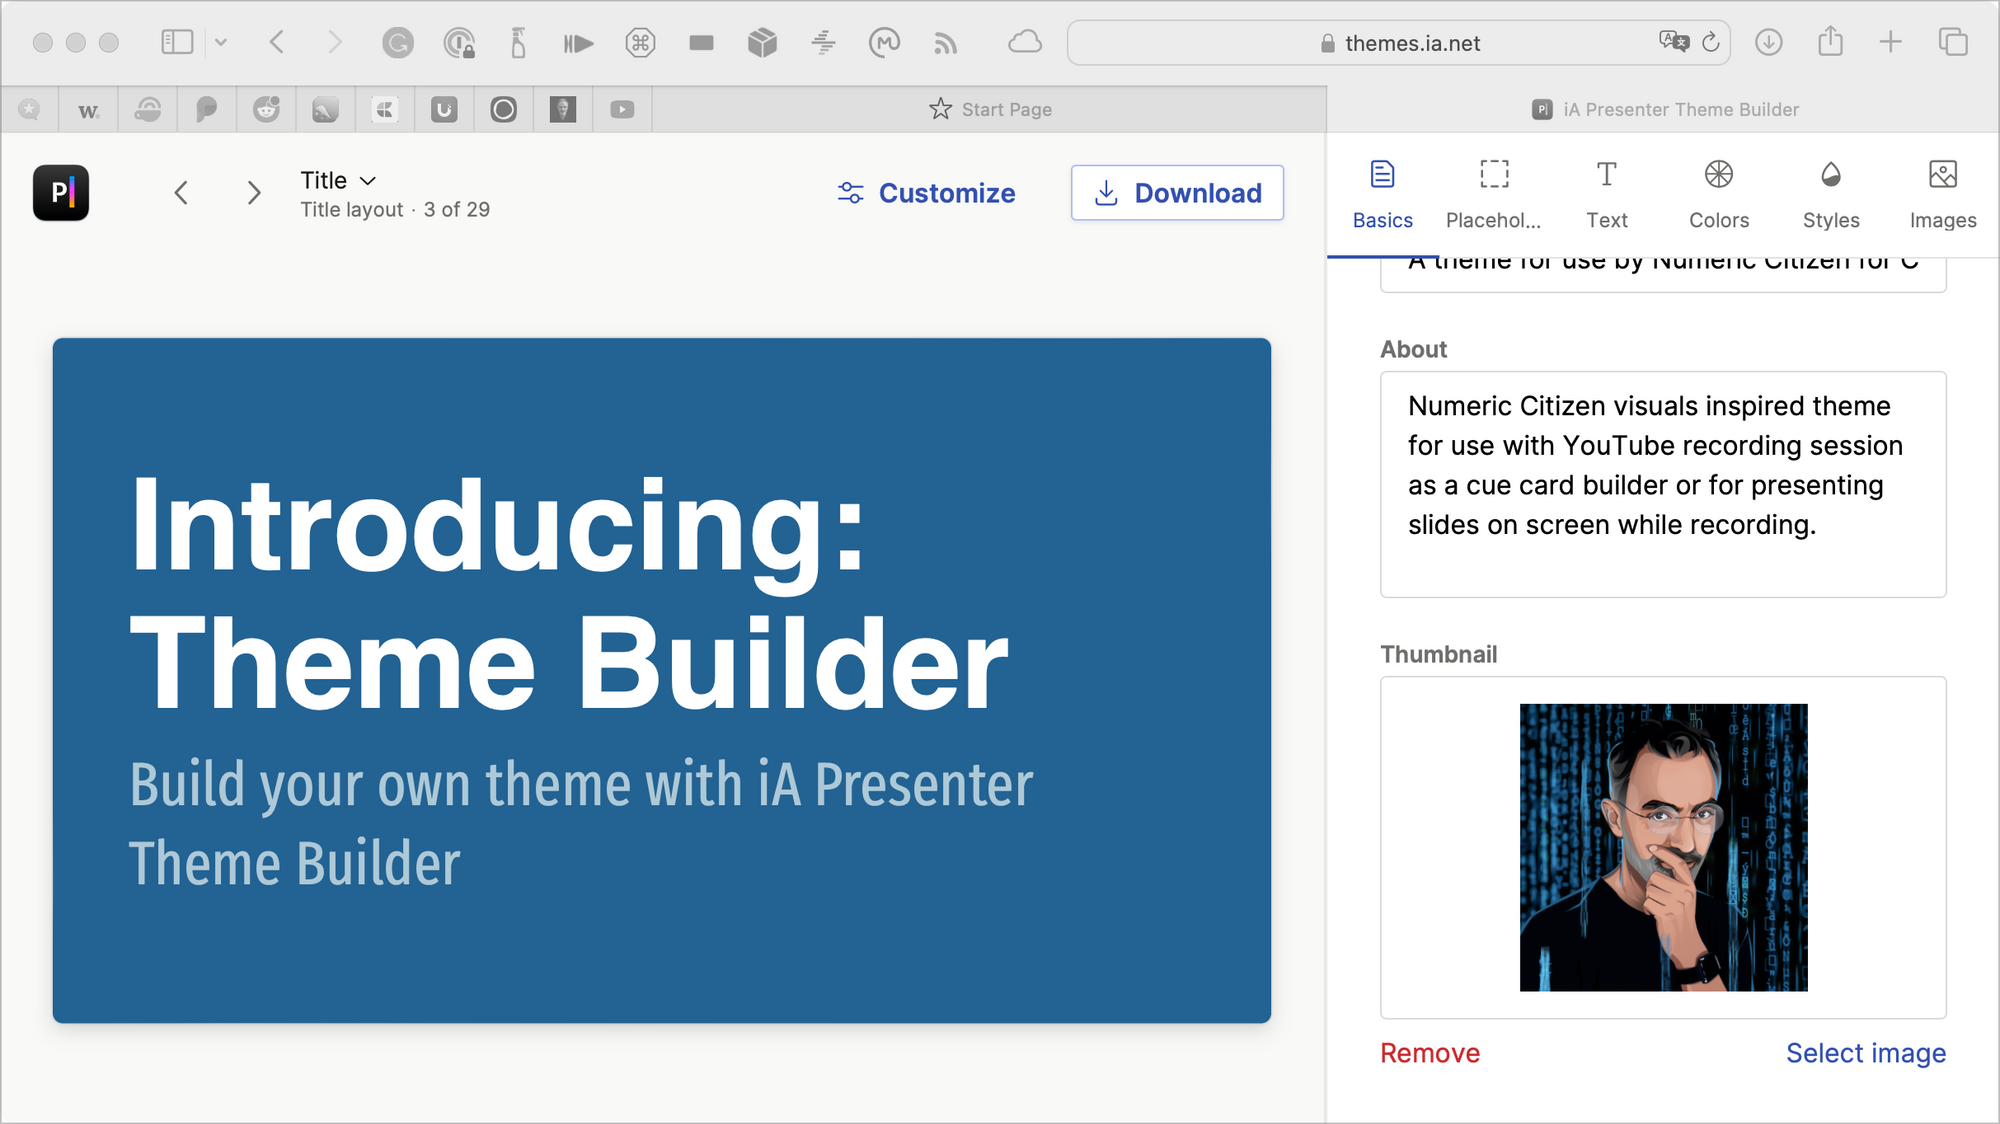2000x1124 pixels.
Task: Click the Download button
Action: pos(1177,192)
